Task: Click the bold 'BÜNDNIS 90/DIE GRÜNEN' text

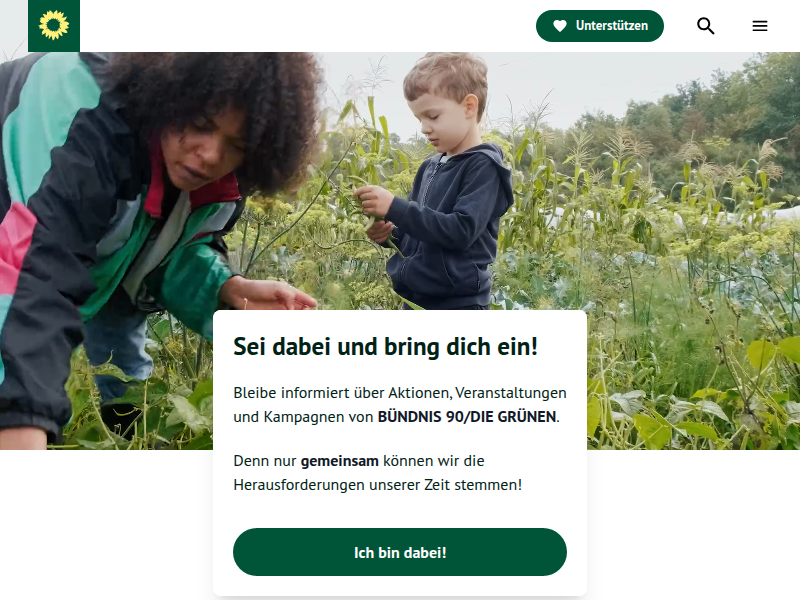Action: pos(466,417)
